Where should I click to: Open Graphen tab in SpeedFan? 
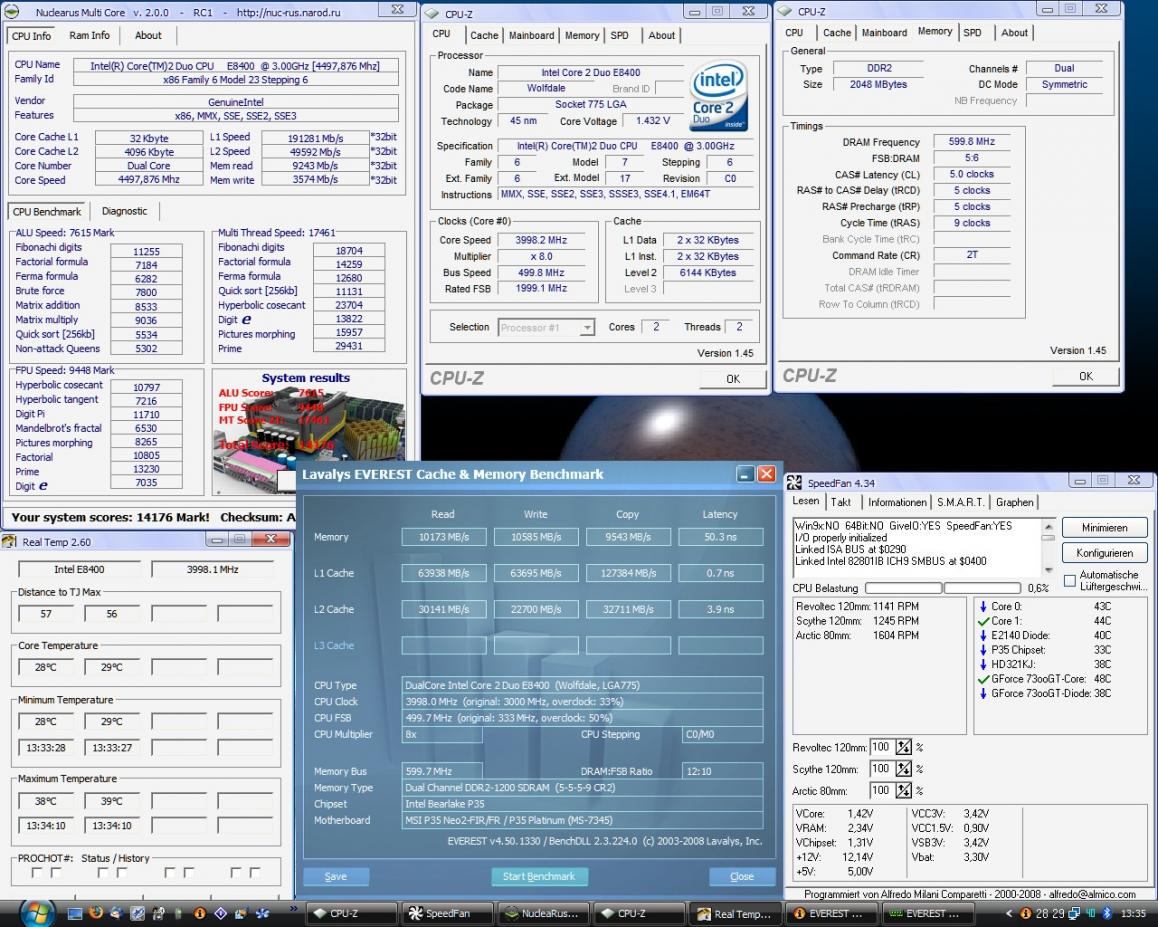pyautogui.click(x=1014, y=502)
